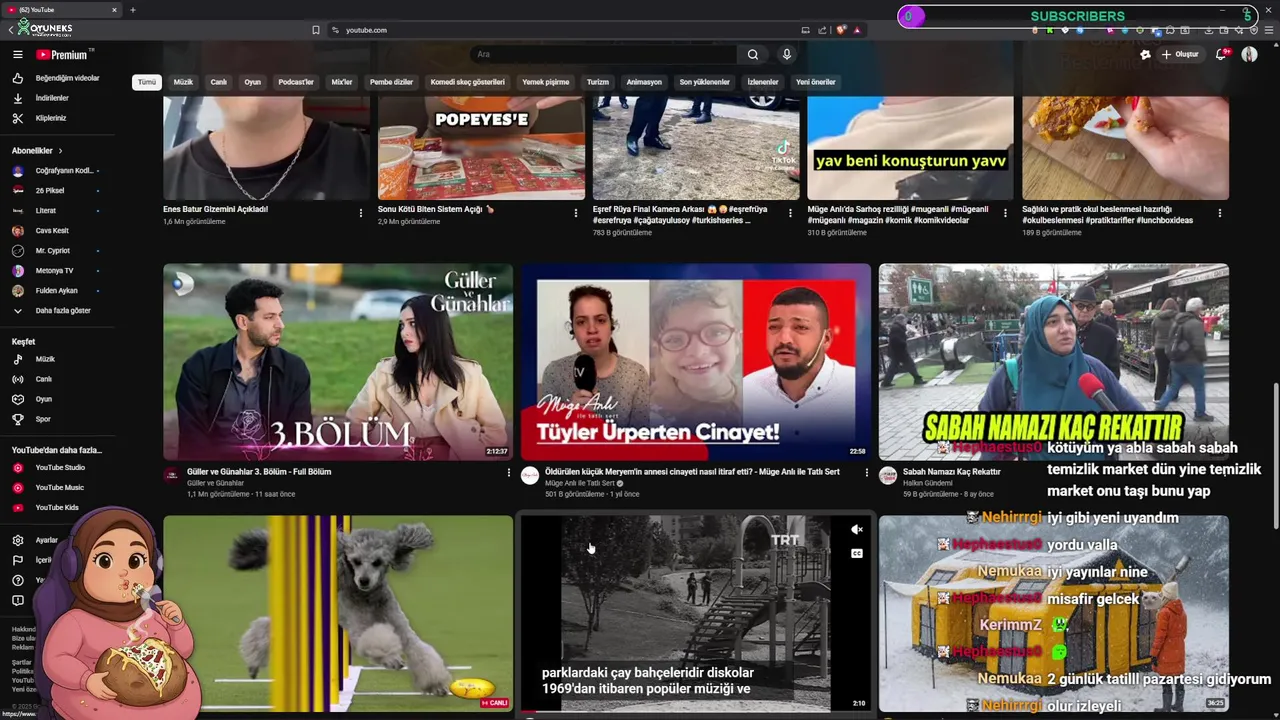This screenshot has height=720, width=1280.
Task: Select the Yeni öneriler filter chip
Action: (815, 82)
